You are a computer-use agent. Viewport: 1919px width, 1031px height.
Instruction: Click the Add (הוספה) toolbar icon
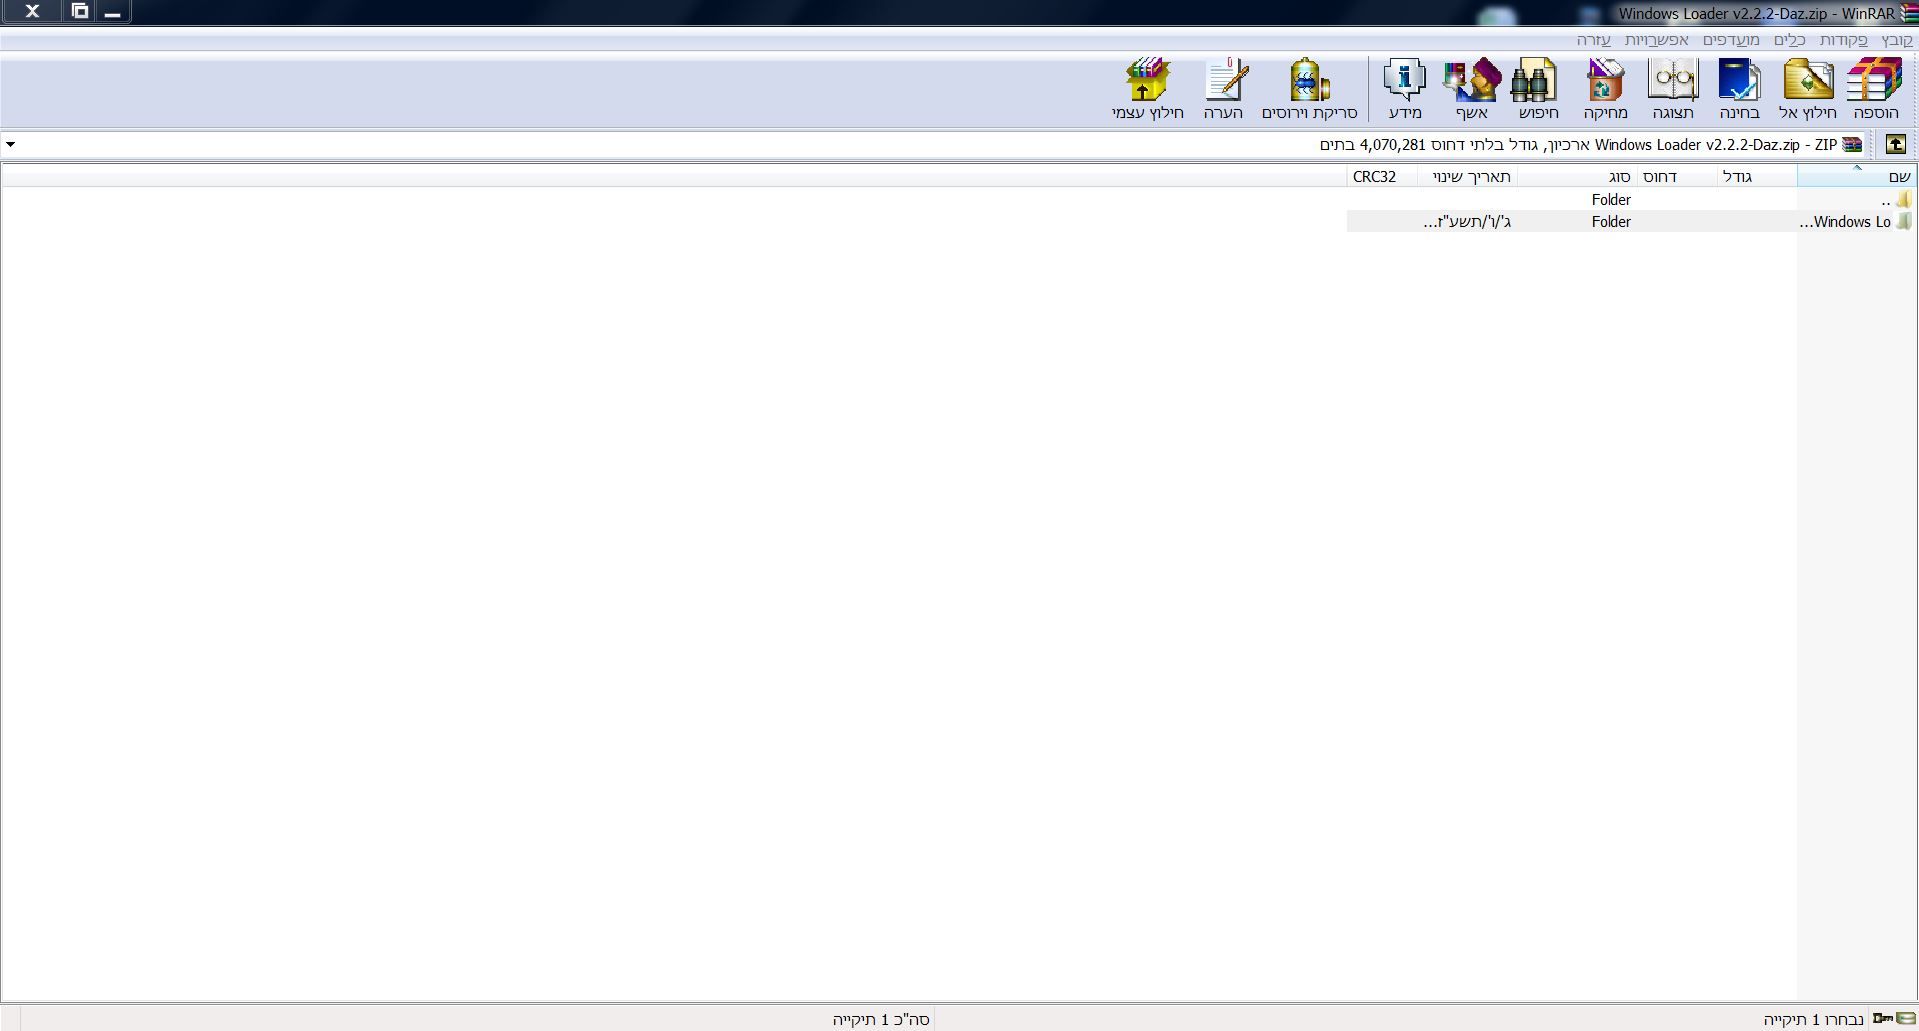click(1875, 89)
